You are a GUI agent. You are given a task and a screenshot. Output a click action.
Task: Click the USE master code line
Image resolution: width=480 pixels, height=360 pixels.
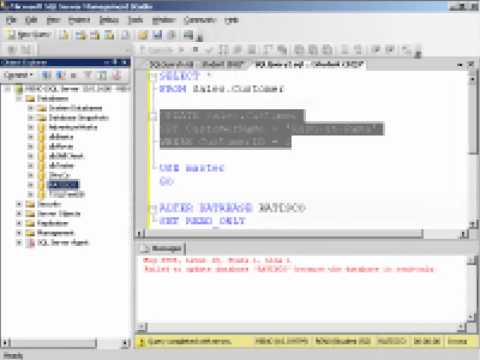[x=192, y=168]
